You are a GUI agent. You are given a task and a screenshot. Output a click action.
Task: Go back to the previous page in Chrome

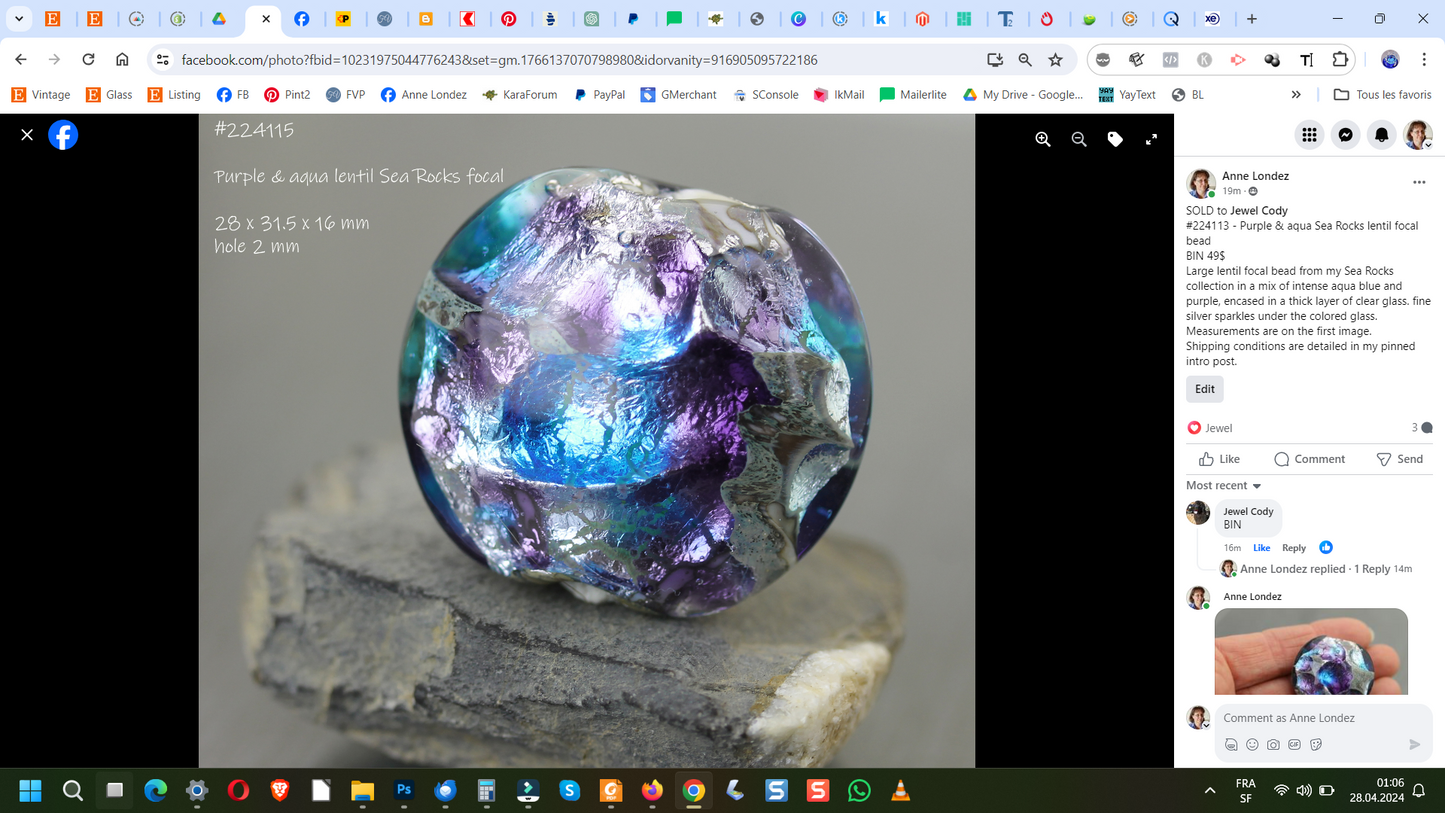point(21,60)
